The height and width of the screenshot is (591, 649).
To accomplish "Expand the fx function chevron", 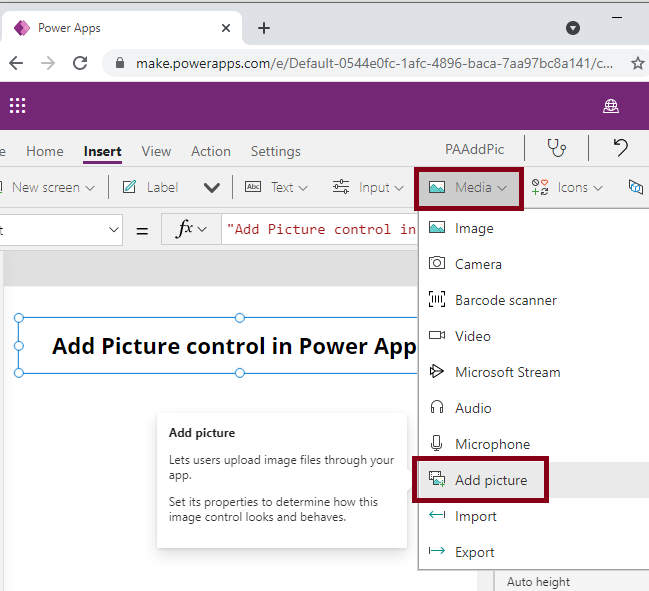I will [202, 229].
